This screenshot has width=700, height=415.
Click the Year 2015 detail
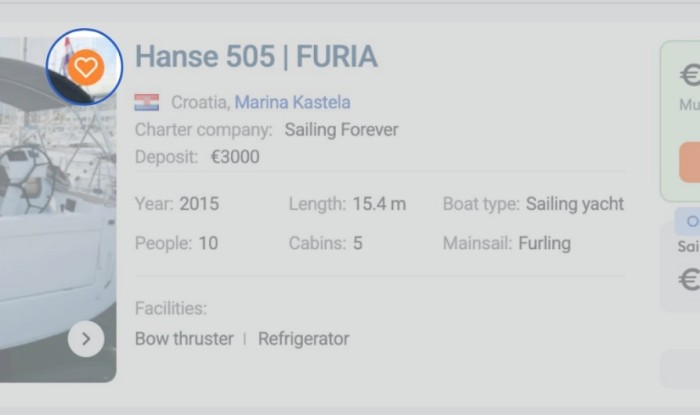click(198, 204)
